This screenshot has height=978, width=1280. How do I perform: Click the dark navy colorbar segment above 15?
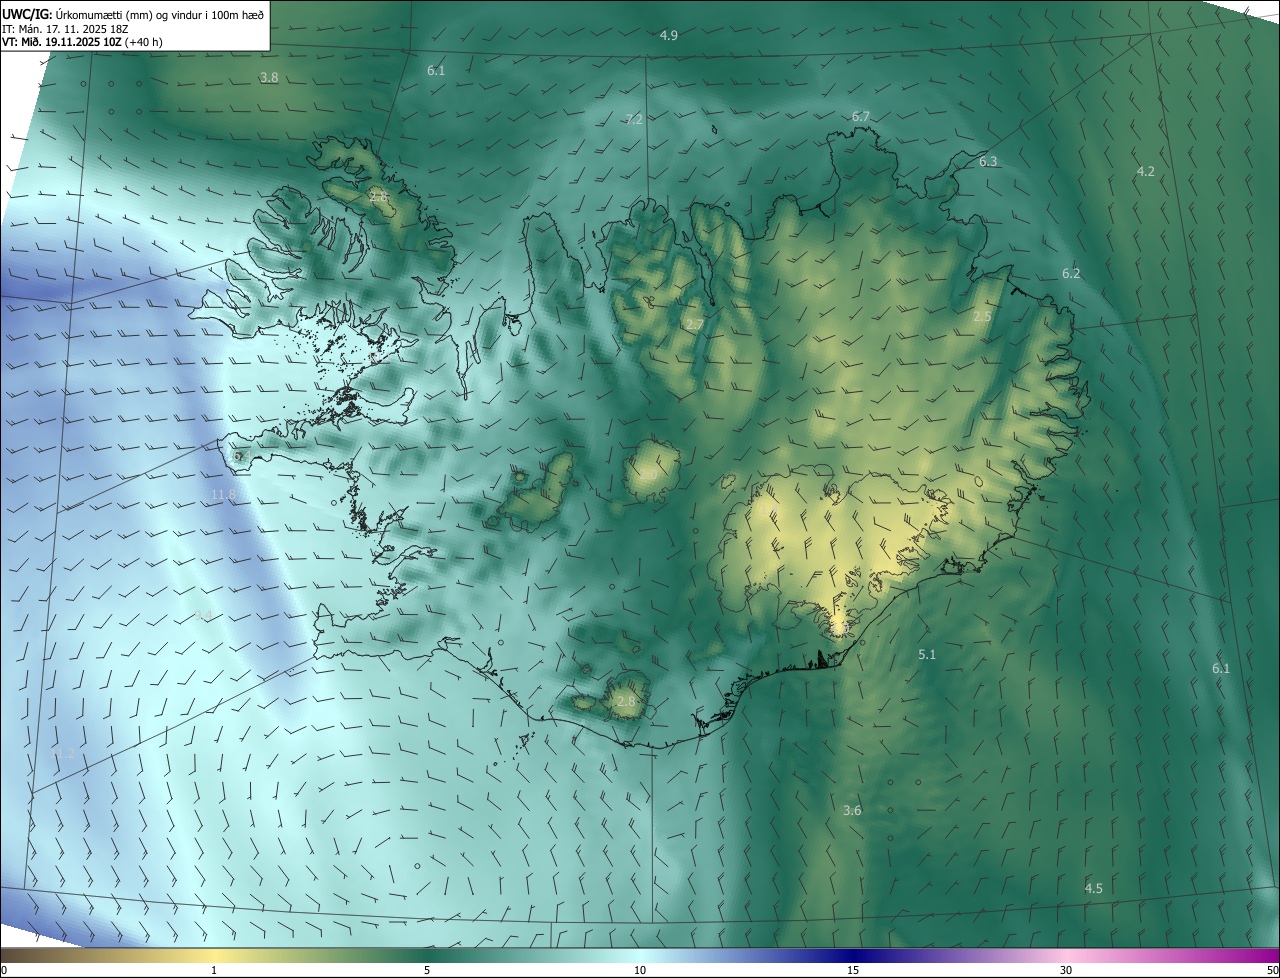coord(853,956)
